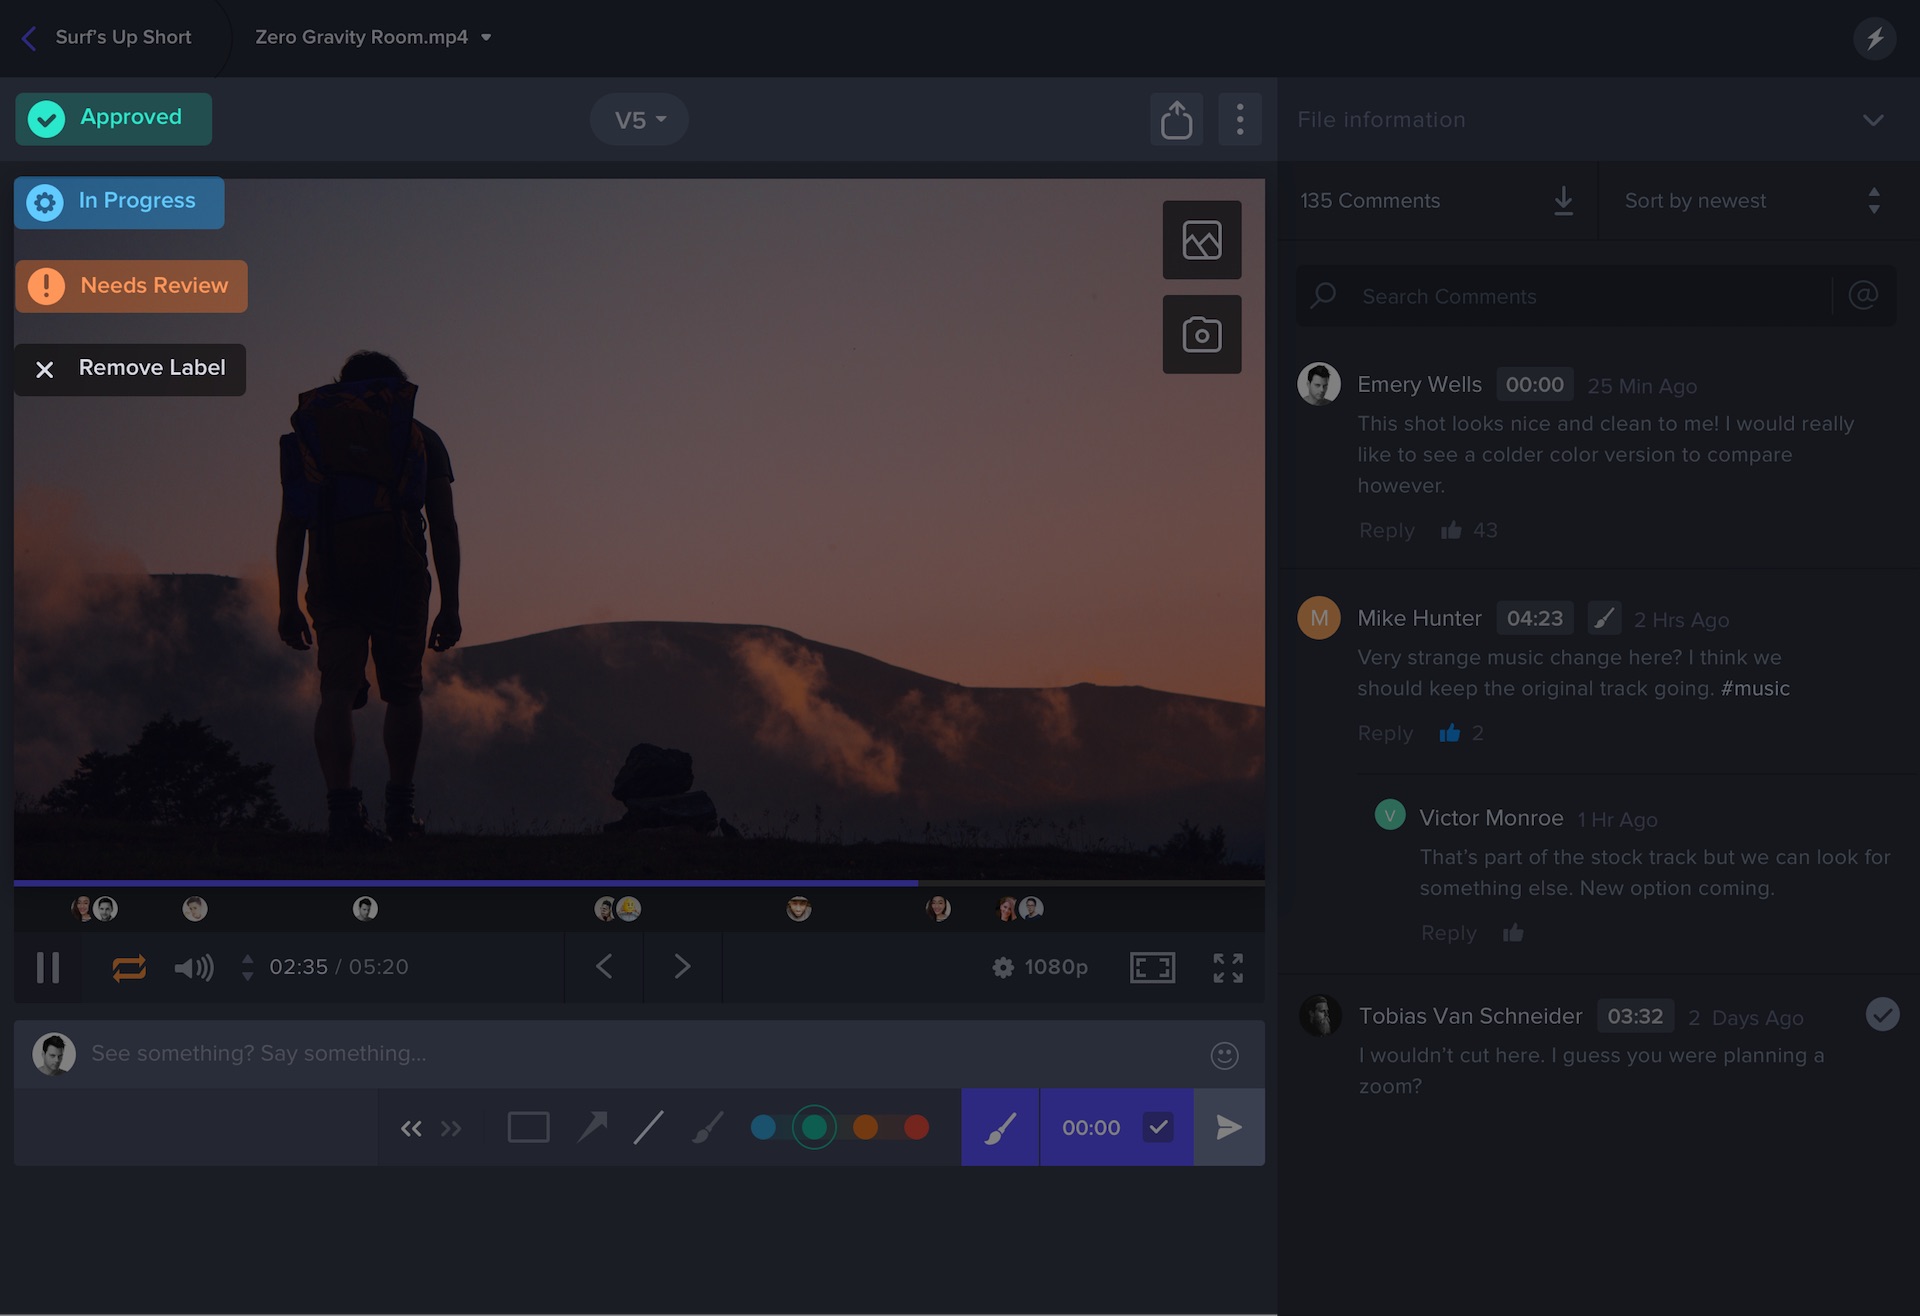This screenshot has width=1920, height=1316.
Task: Select the rectangle annotation tool
Action: coord(528,1127)
